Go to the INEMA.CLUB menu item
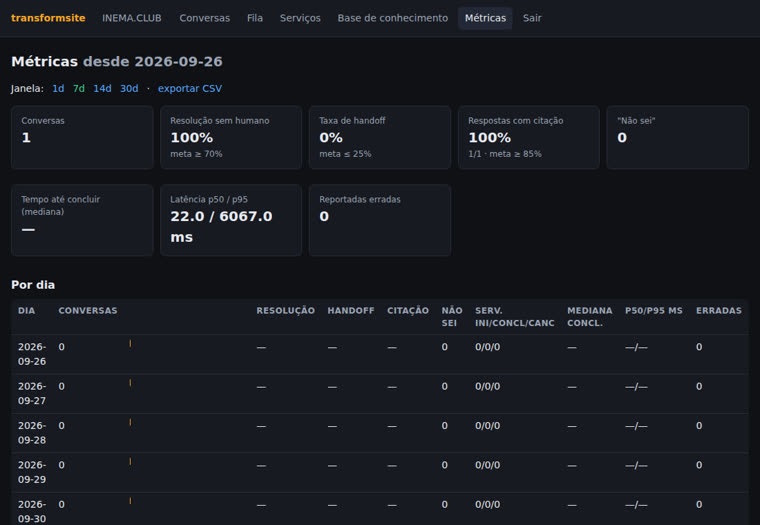Viewport: 760px width, 525px height. 132,18
